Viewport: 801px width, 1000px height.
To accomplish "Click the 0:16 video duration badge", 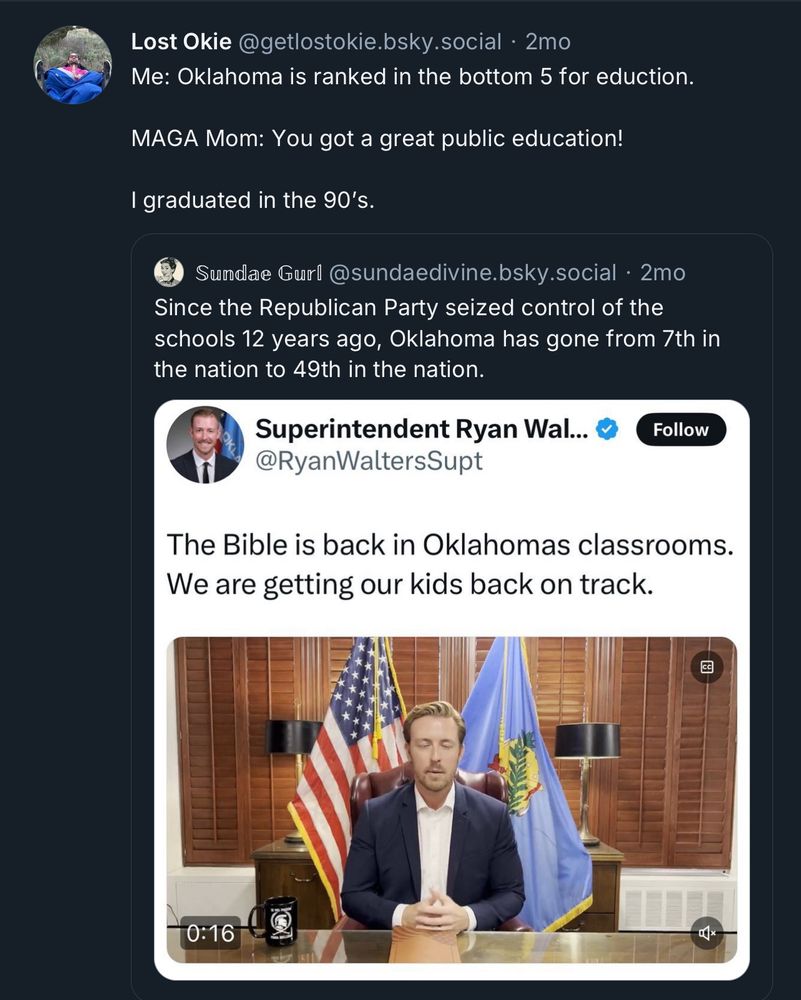I will pos(210,932).
